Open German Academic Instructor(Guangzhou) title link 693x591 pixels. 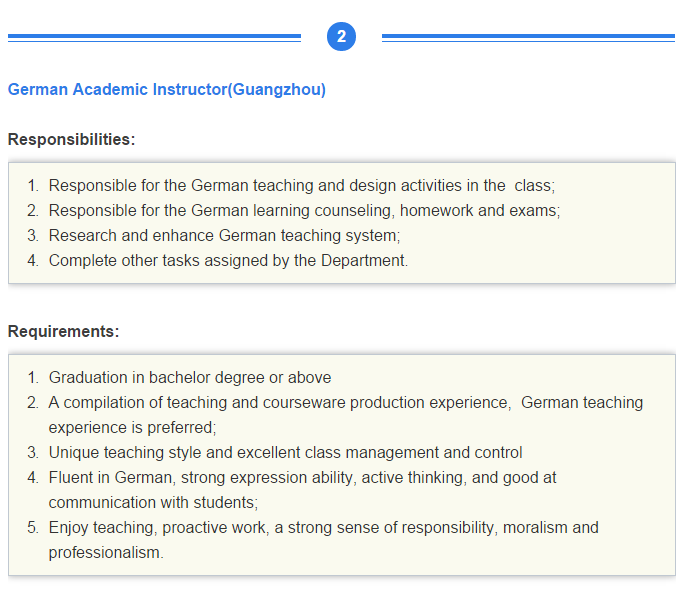click(167, 90)
